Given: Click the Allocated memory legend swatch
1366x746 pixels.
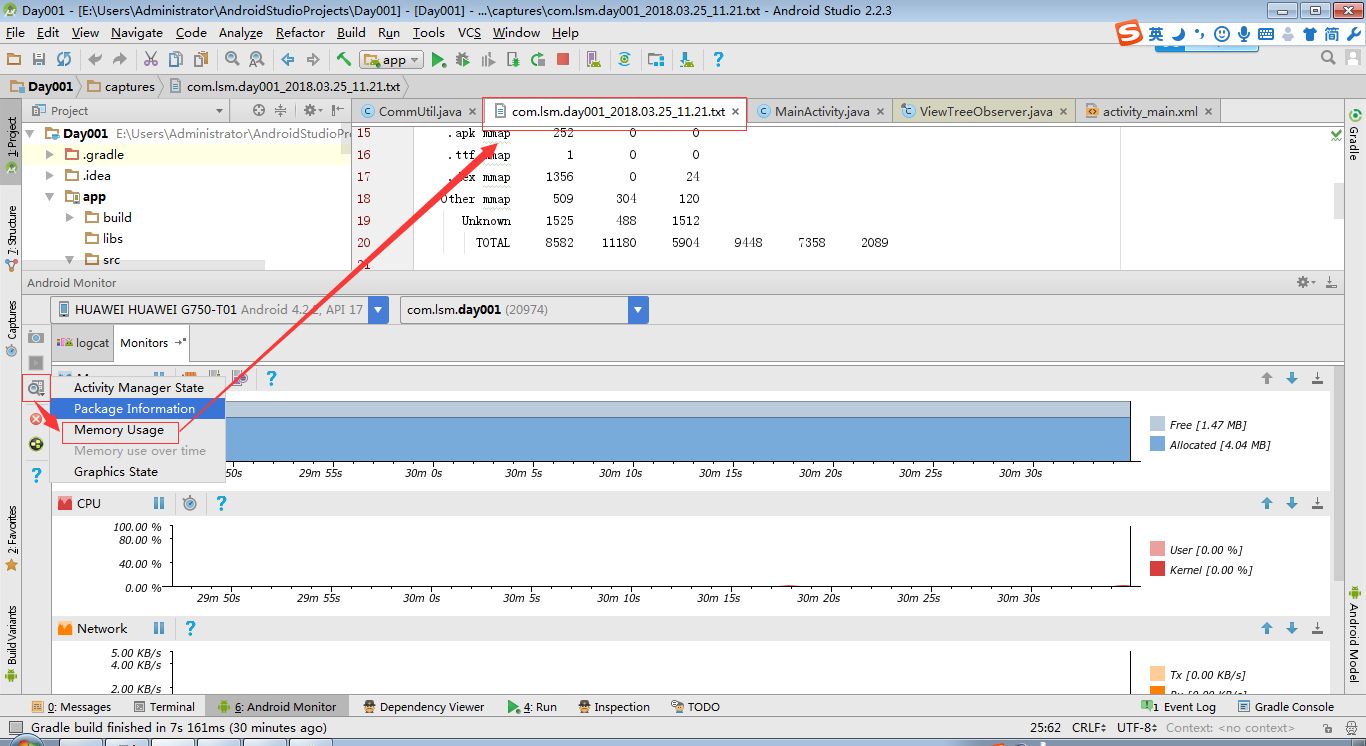Looking at the screenshot, I should 1157,444.
